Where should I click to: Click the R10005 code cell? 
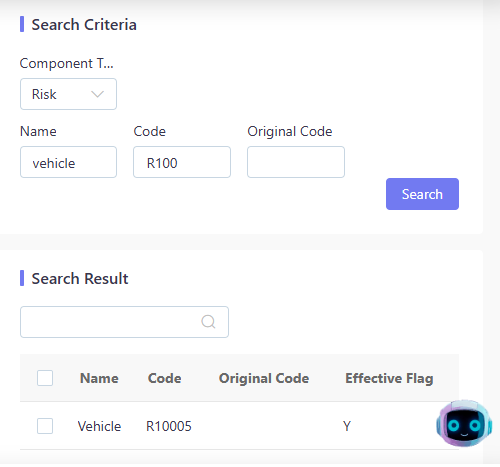pos(169,426)
